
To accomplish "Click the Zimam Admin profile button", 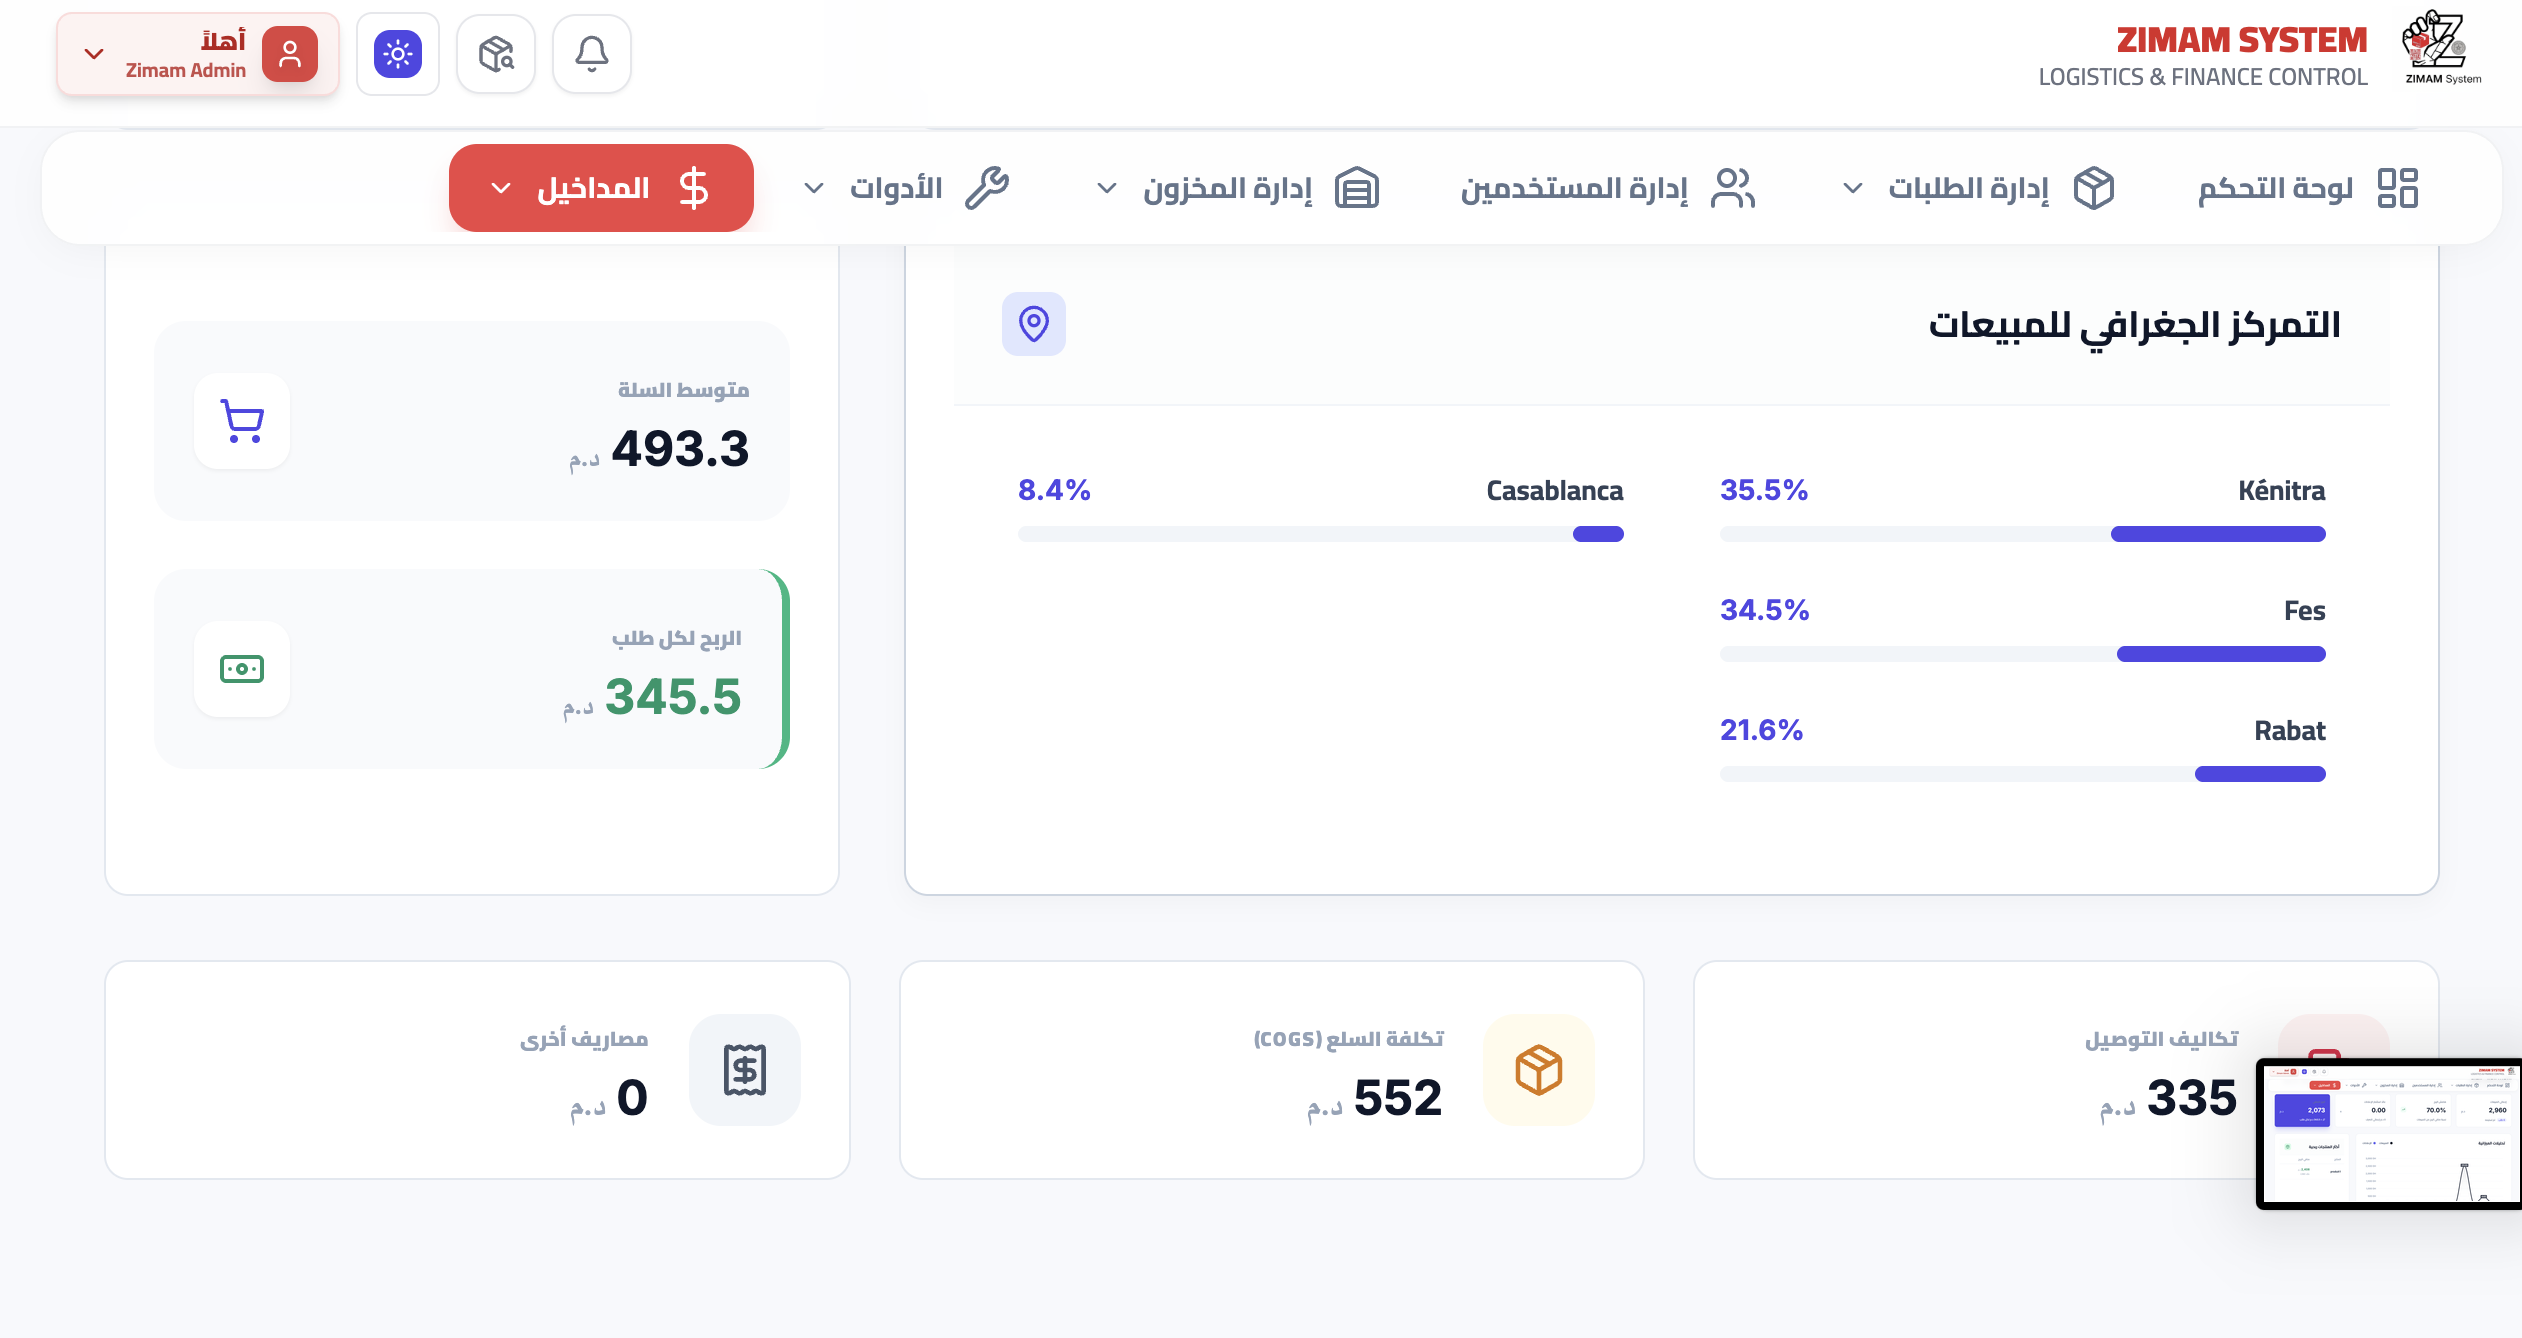I will point(198,53).
